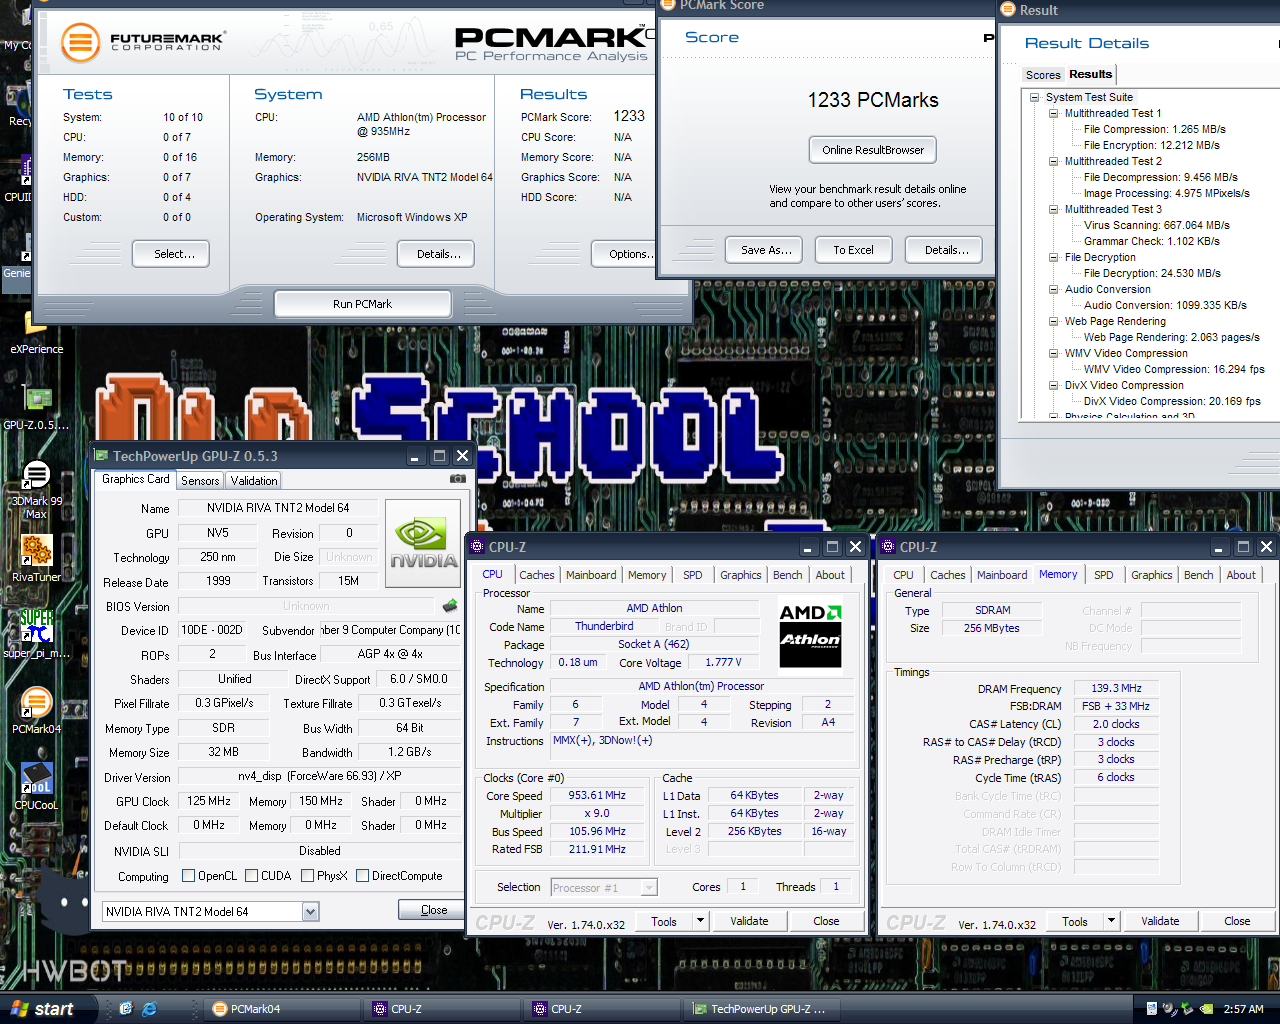Switch to second CPU-Z taskbar button
The width and height of the screenshot is (1280, 1024).
[604, 1009]
